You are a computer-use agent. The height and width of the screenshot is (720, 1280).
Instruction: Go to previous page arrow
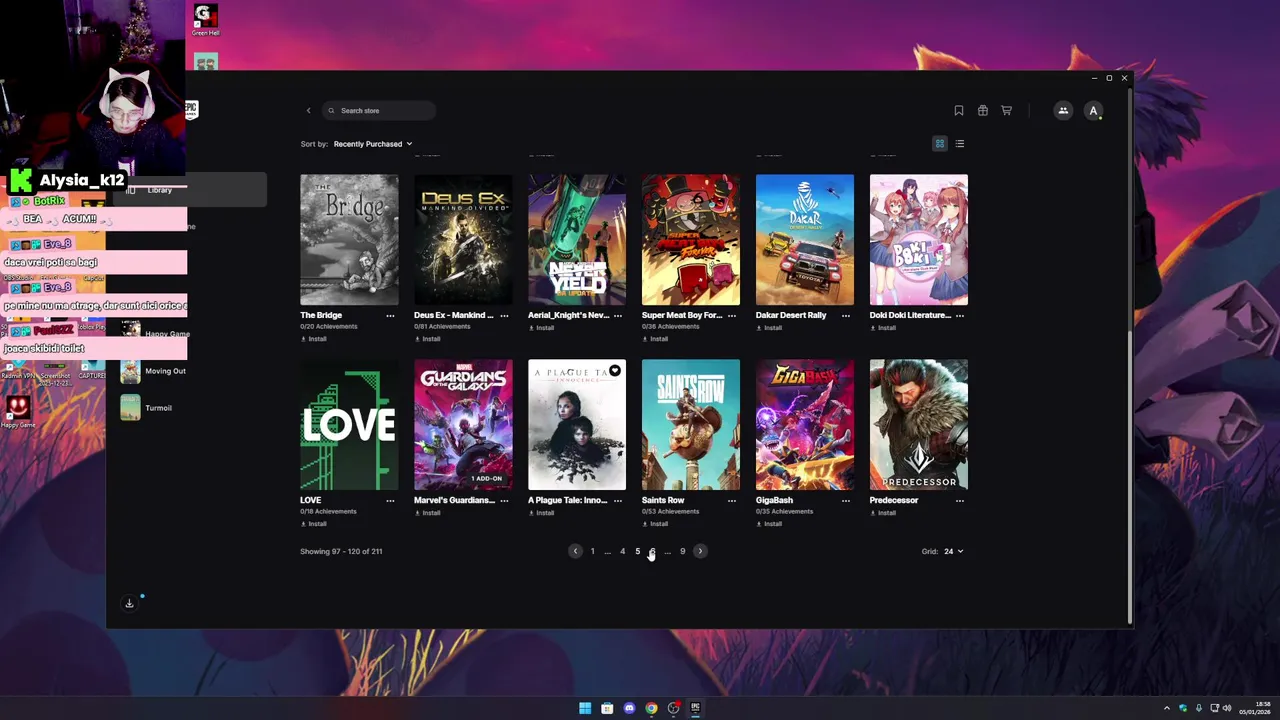click(x=575, y=551)
